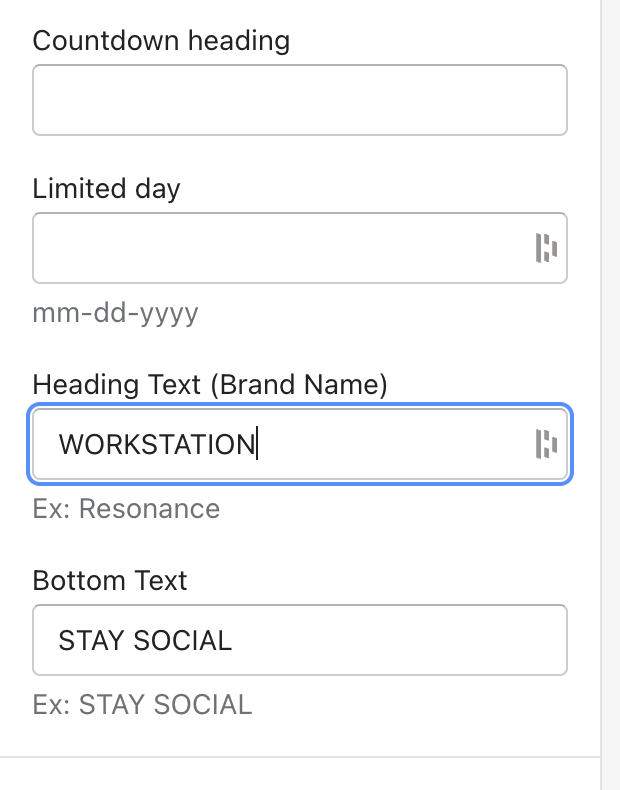Click the Countdown heading label
This screenshot has height=790, width=620.
tap(161, 41)
